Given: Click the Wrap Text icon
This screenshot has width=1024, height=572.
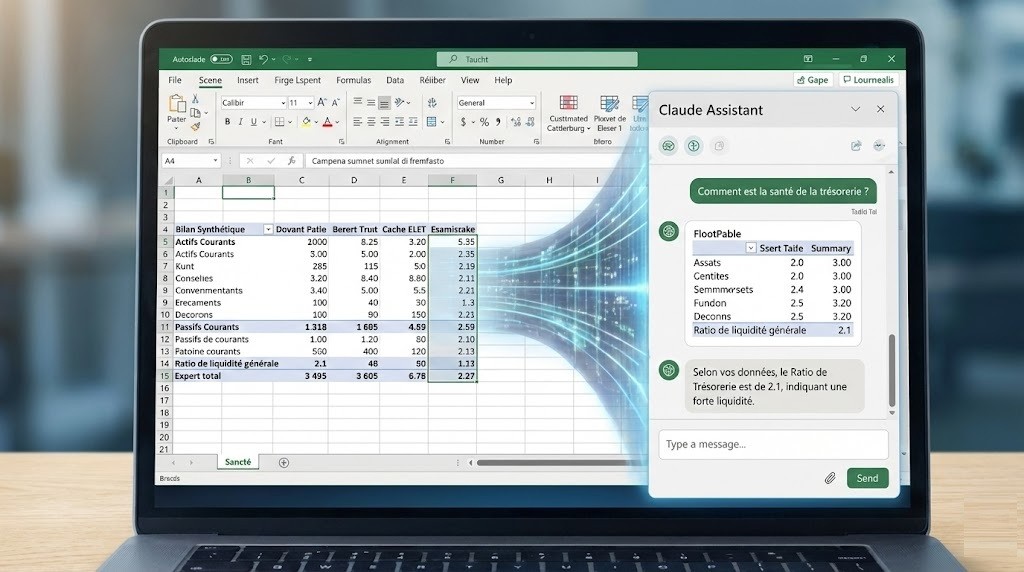Looking at the screenshot, I should (432, 103).
